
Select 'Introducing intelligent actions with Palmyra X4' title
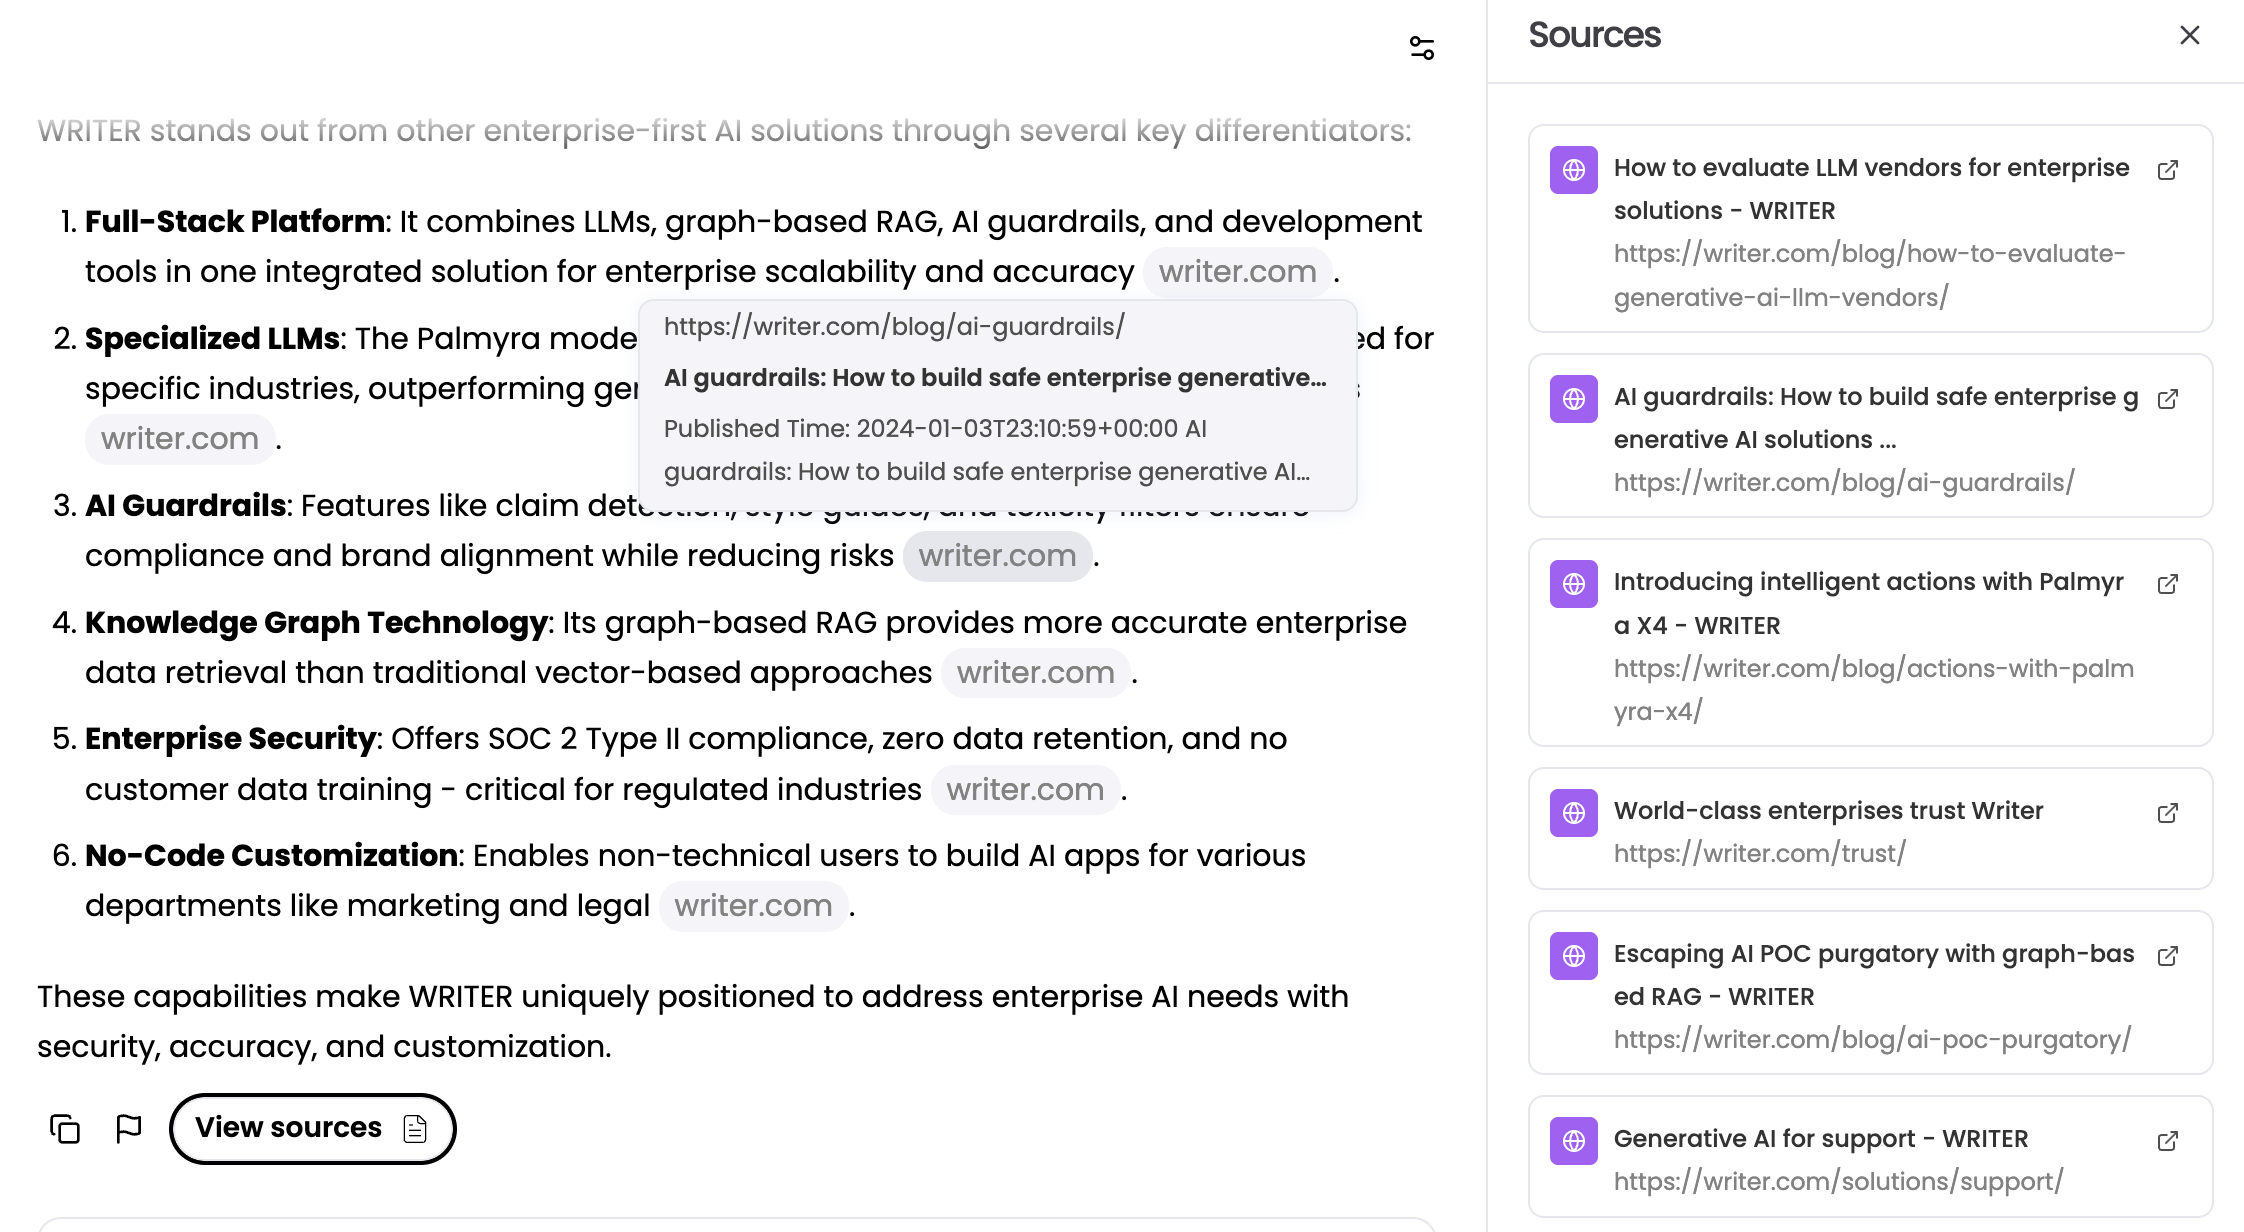pyautogui.click(x=1868, y=604)
